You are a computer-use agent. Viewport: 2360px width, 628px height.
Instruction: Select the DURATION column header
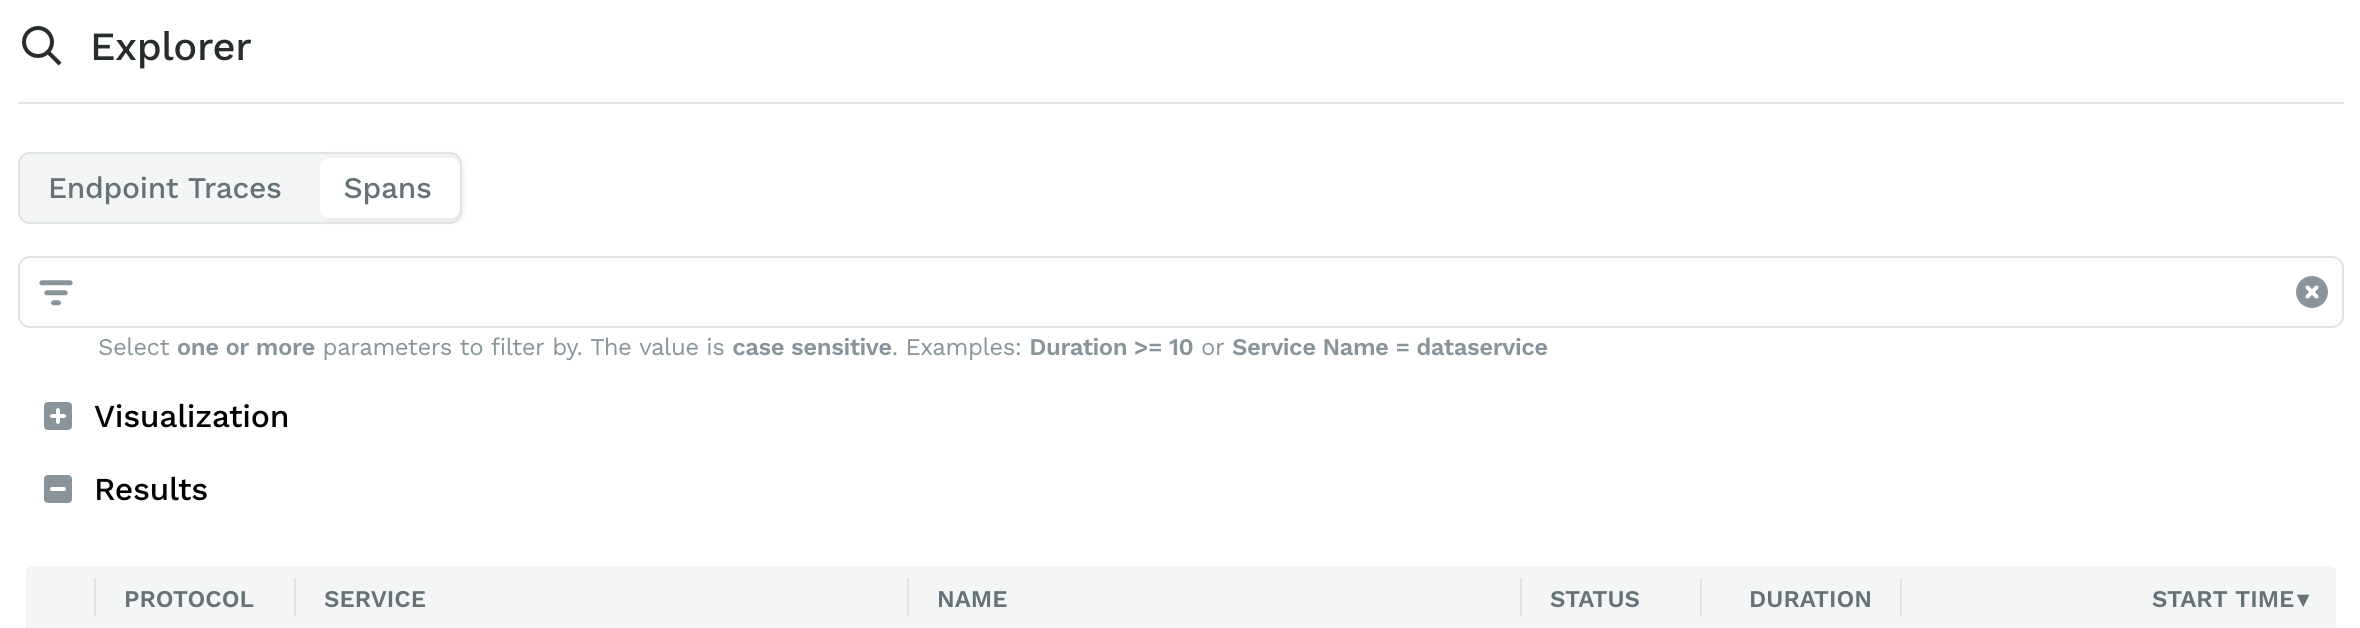click(x=1810, y=598)
